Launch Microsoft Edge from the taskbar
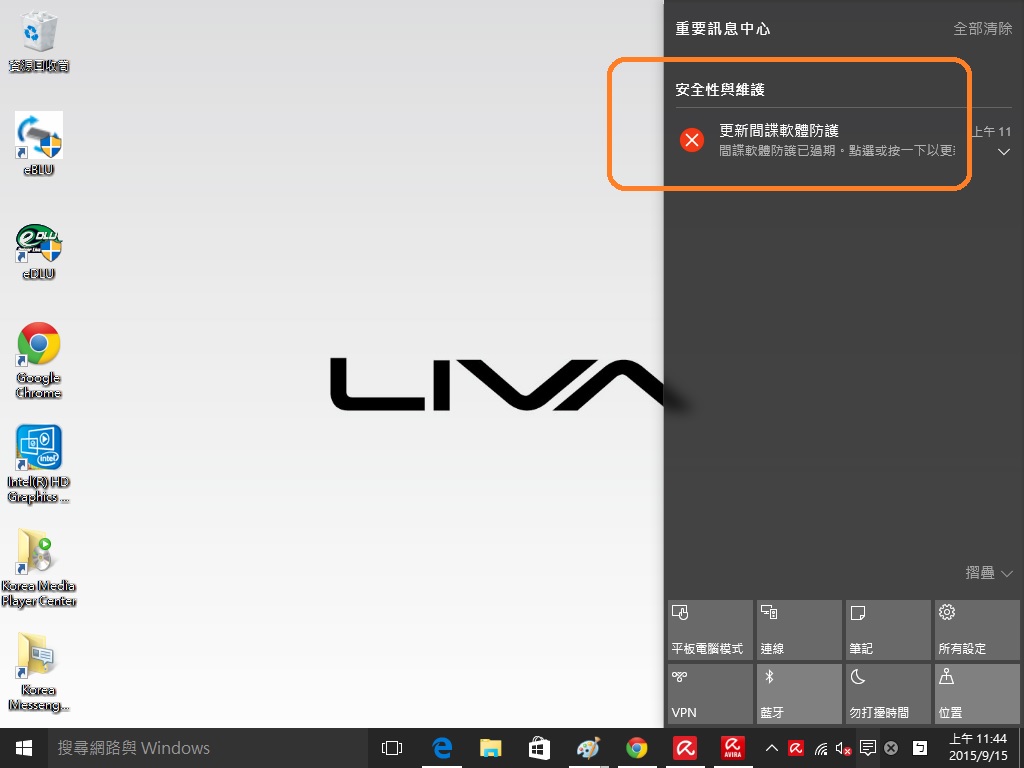This screenshot has width=1024, height=768. [x=442, y=748]
